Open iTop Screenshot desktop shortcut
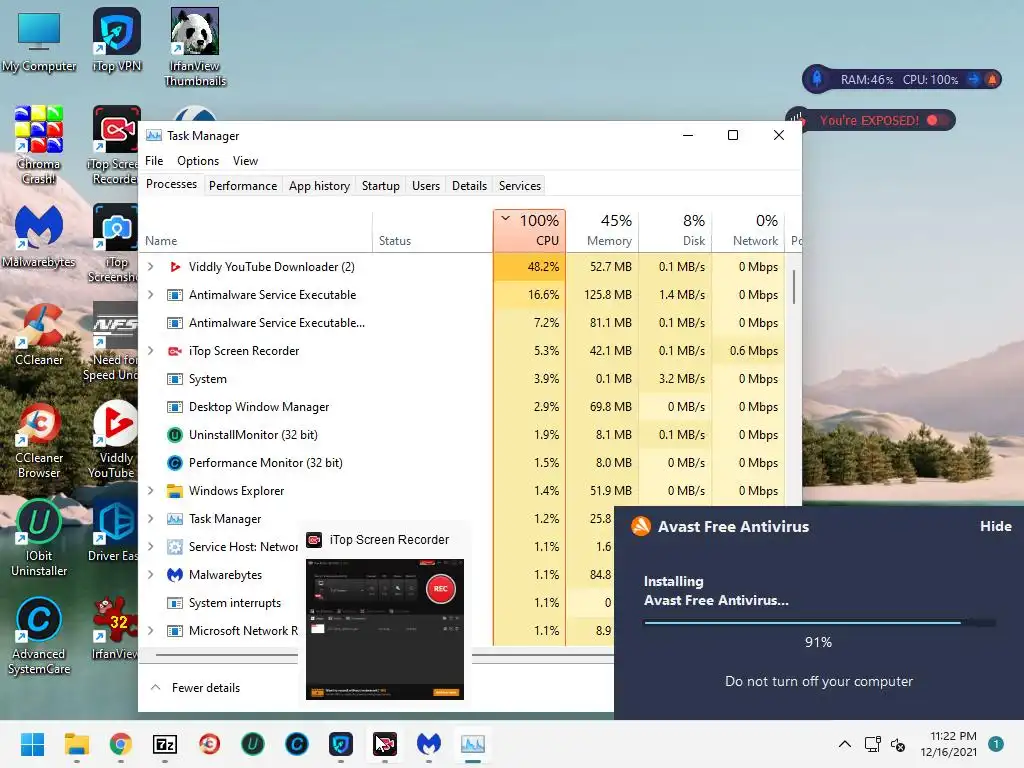This screenshot has width=1024, height=768. point(115,244)
